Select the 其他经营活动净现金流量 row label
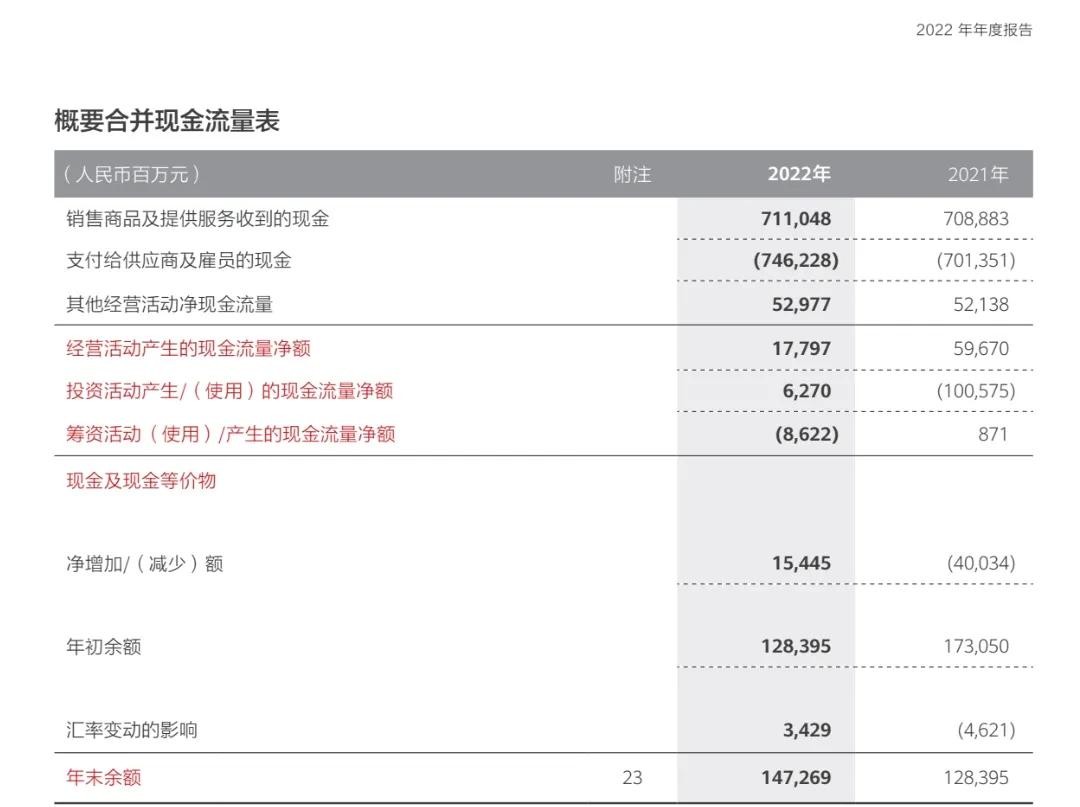1080x807 pixels. click(169, 304)
